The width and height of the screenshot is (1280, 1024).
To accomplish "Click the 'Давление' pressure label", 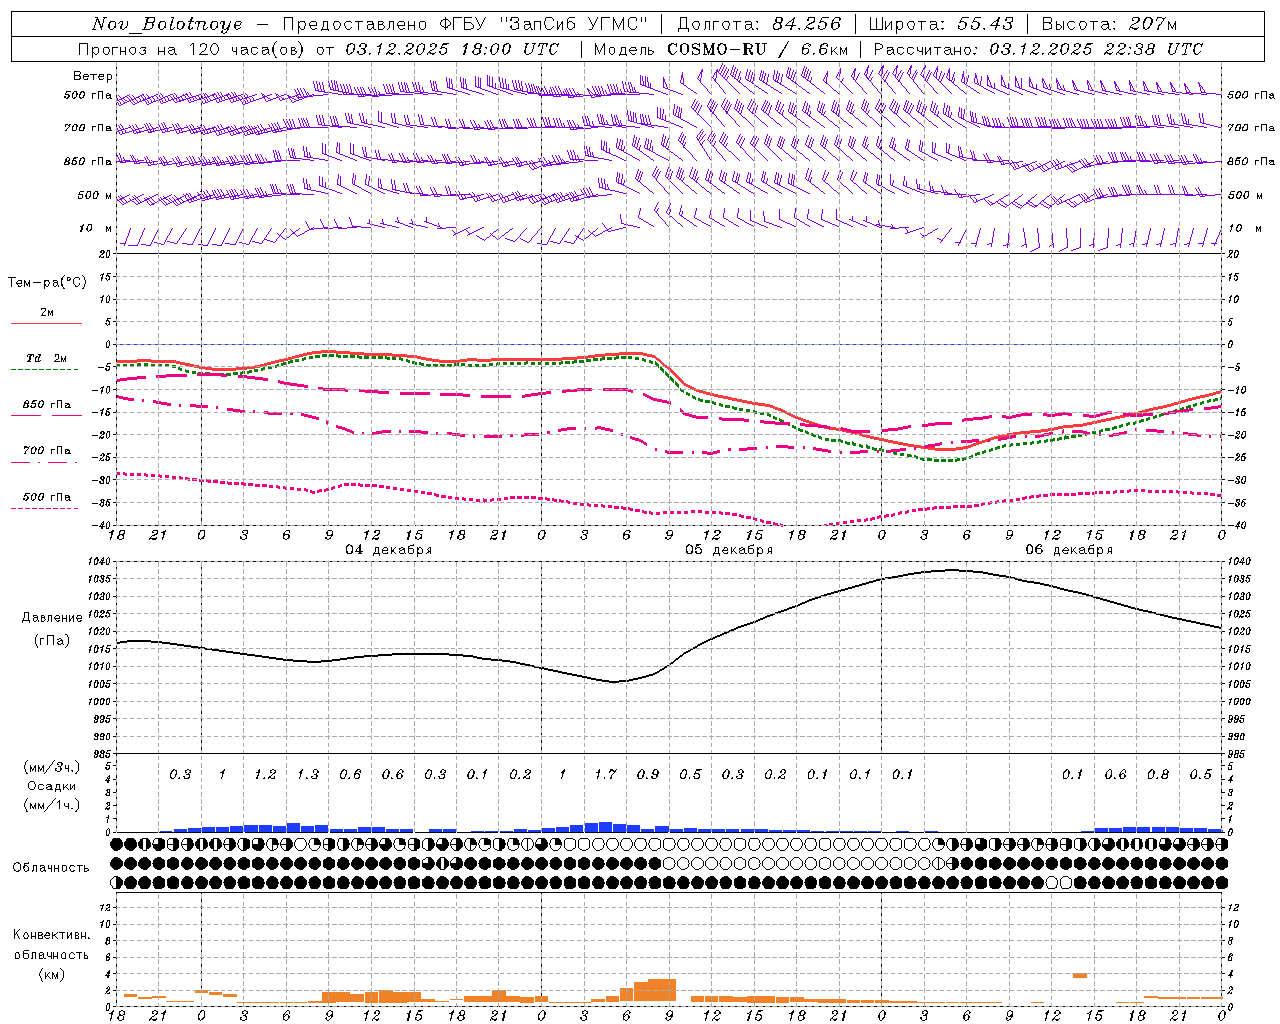I will click(50, 618).
